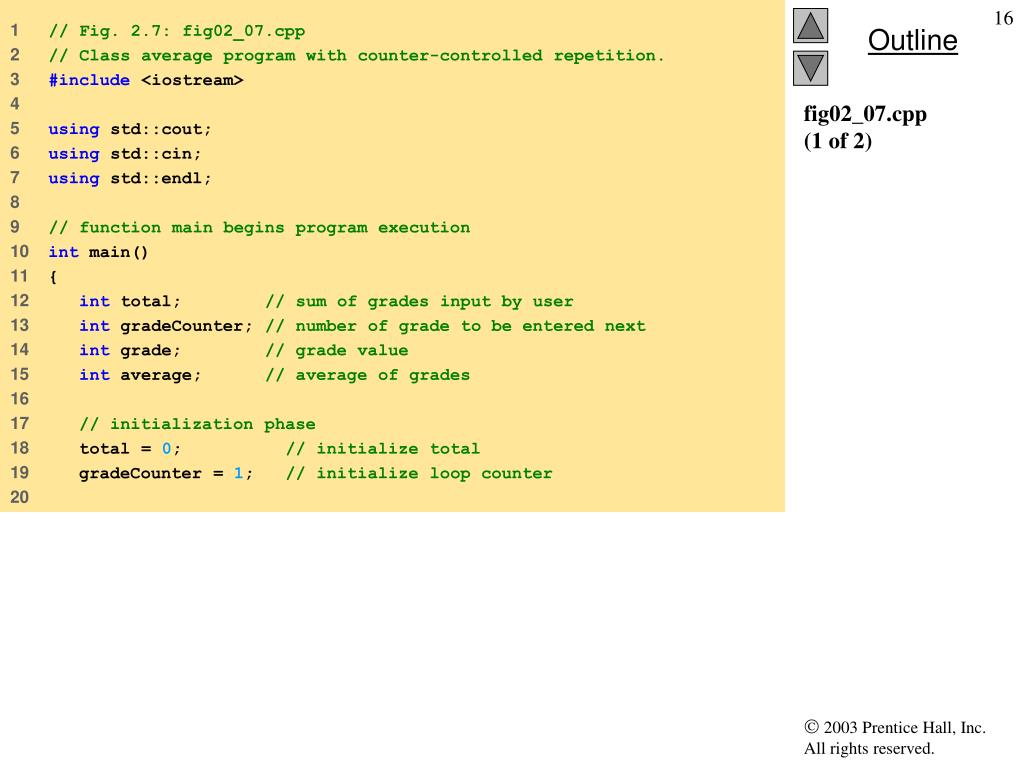Click the 'int total;' declaration
The width and height of the screenshot is (1024, 768).
point(130,302)
